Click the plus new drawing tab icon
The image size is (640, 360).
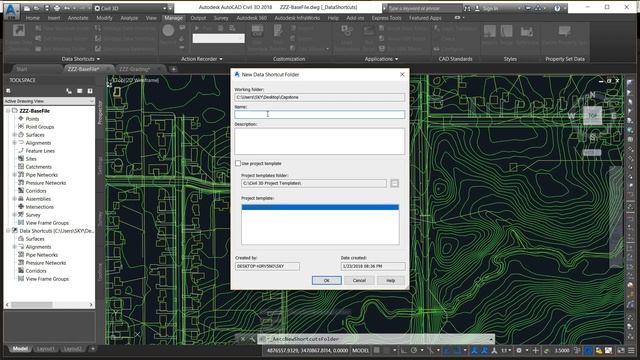[173, 69]
